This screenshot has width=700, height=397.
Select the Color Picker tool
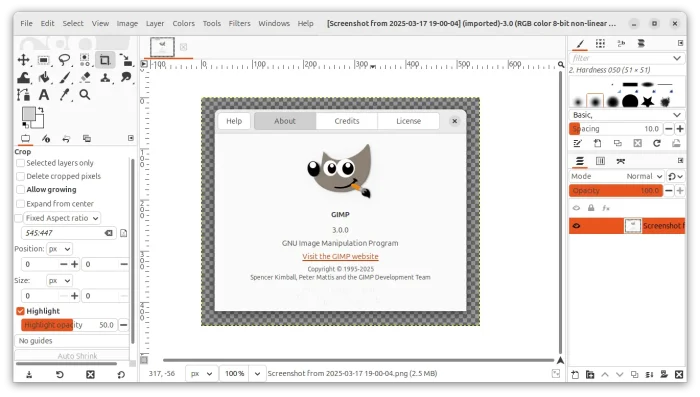[64, 95]
